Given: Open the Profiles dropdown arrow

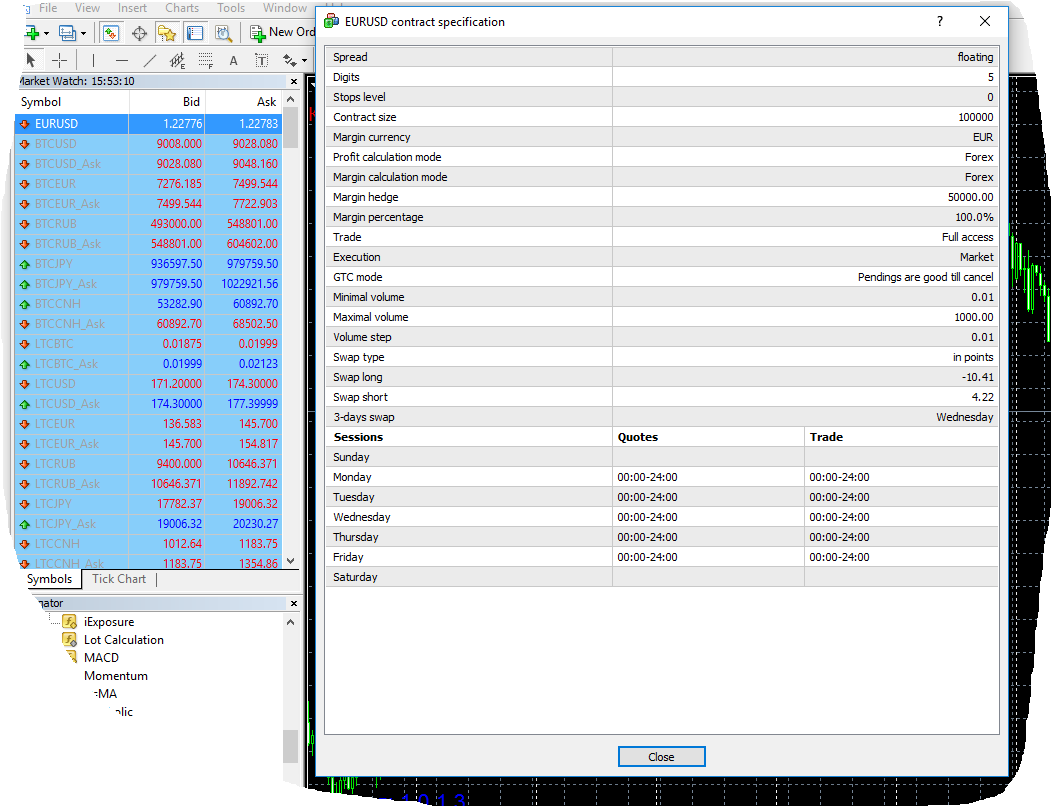Looking at the screenshot, I should pyautogui.click(x=83, y=33).
